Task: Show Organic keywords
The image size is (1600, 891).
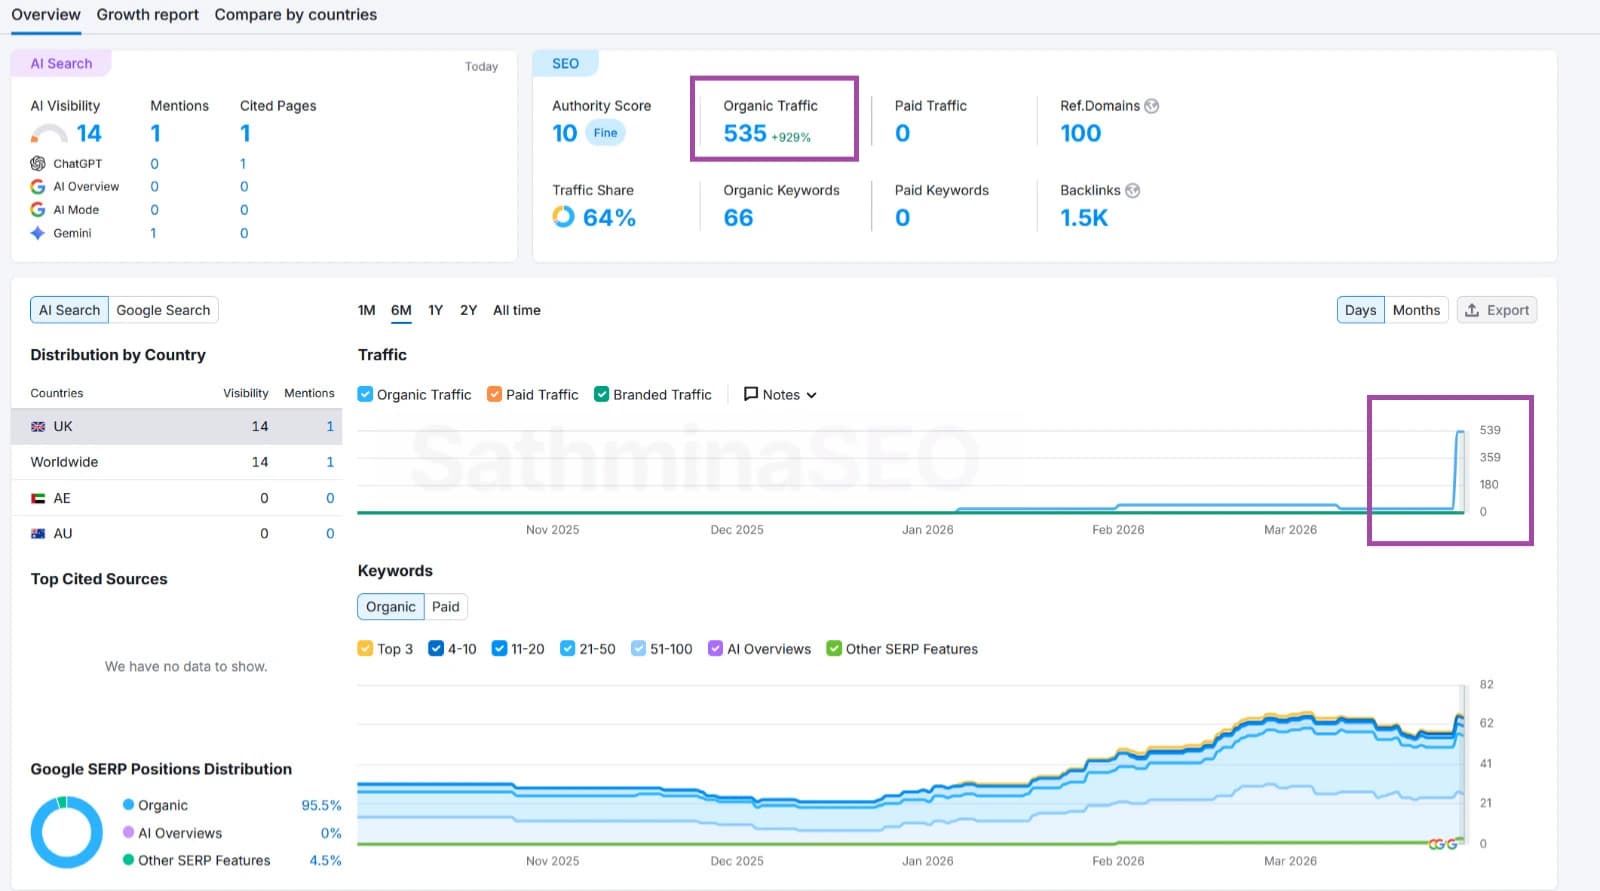Action: 391,606
